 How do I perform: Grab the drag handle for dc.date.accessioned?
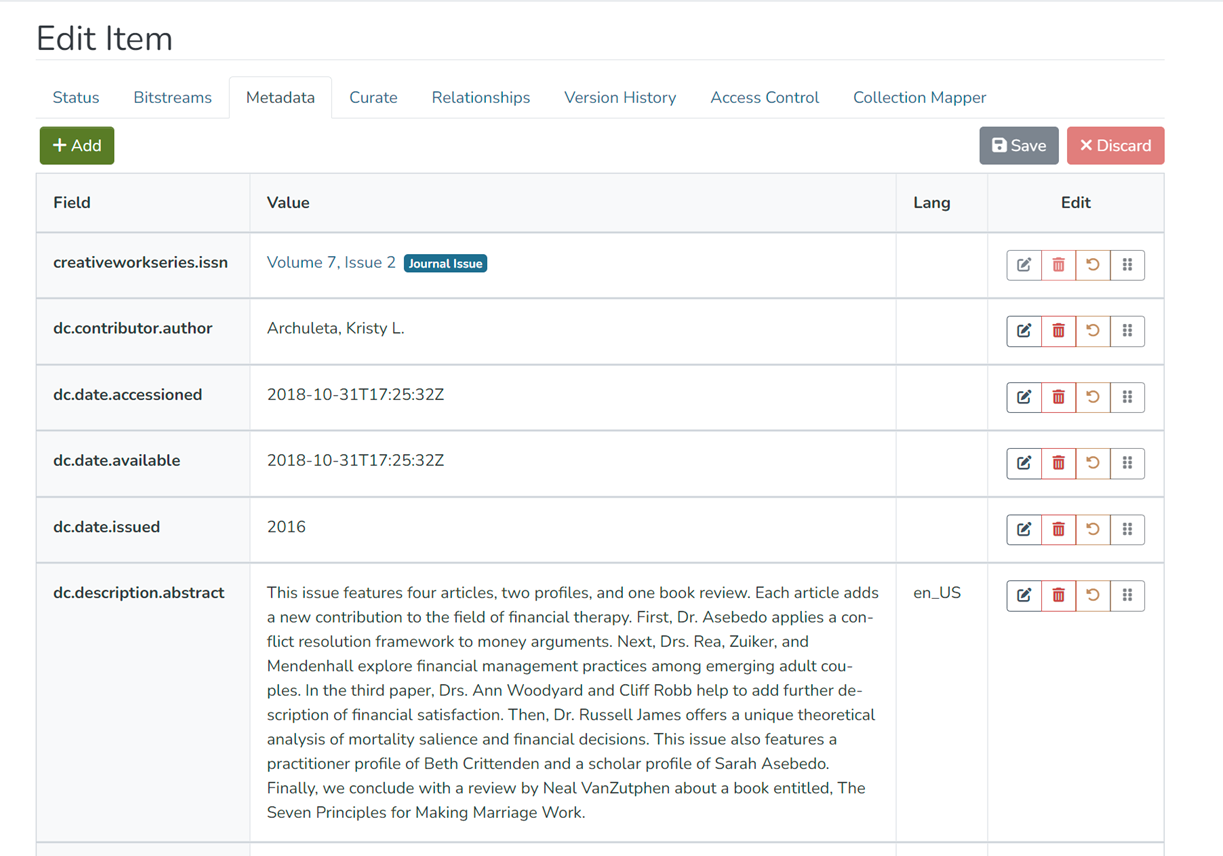1127,396
